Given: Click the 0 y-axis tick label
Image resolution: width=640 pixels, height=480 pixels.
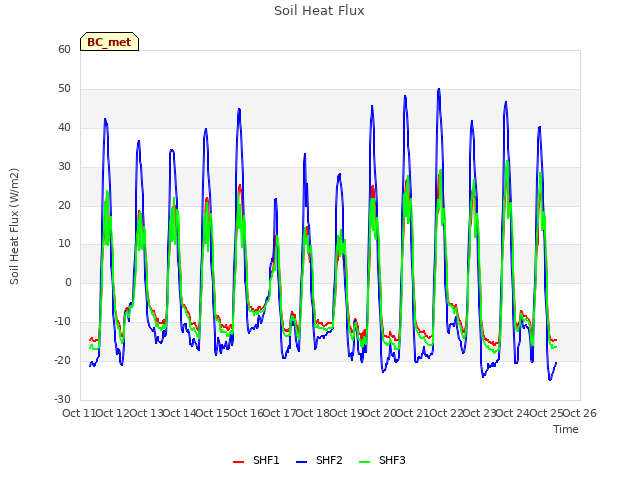Looking at the screenshot, I should 68,282.
